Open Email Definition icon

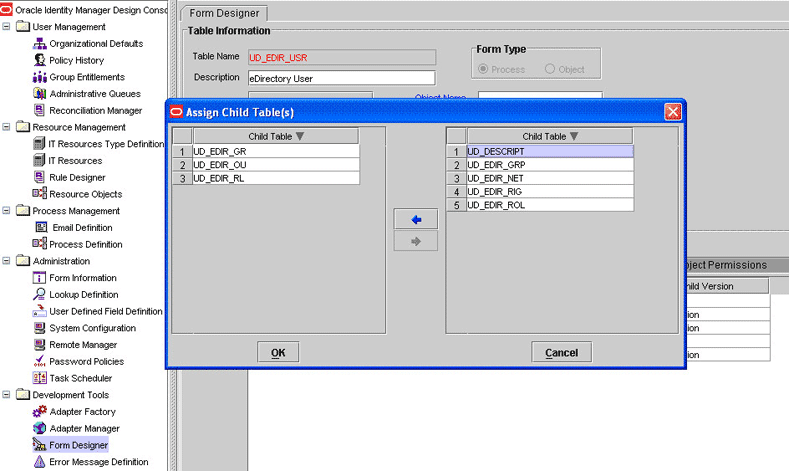pyautogui.click(x=41, y=227)
